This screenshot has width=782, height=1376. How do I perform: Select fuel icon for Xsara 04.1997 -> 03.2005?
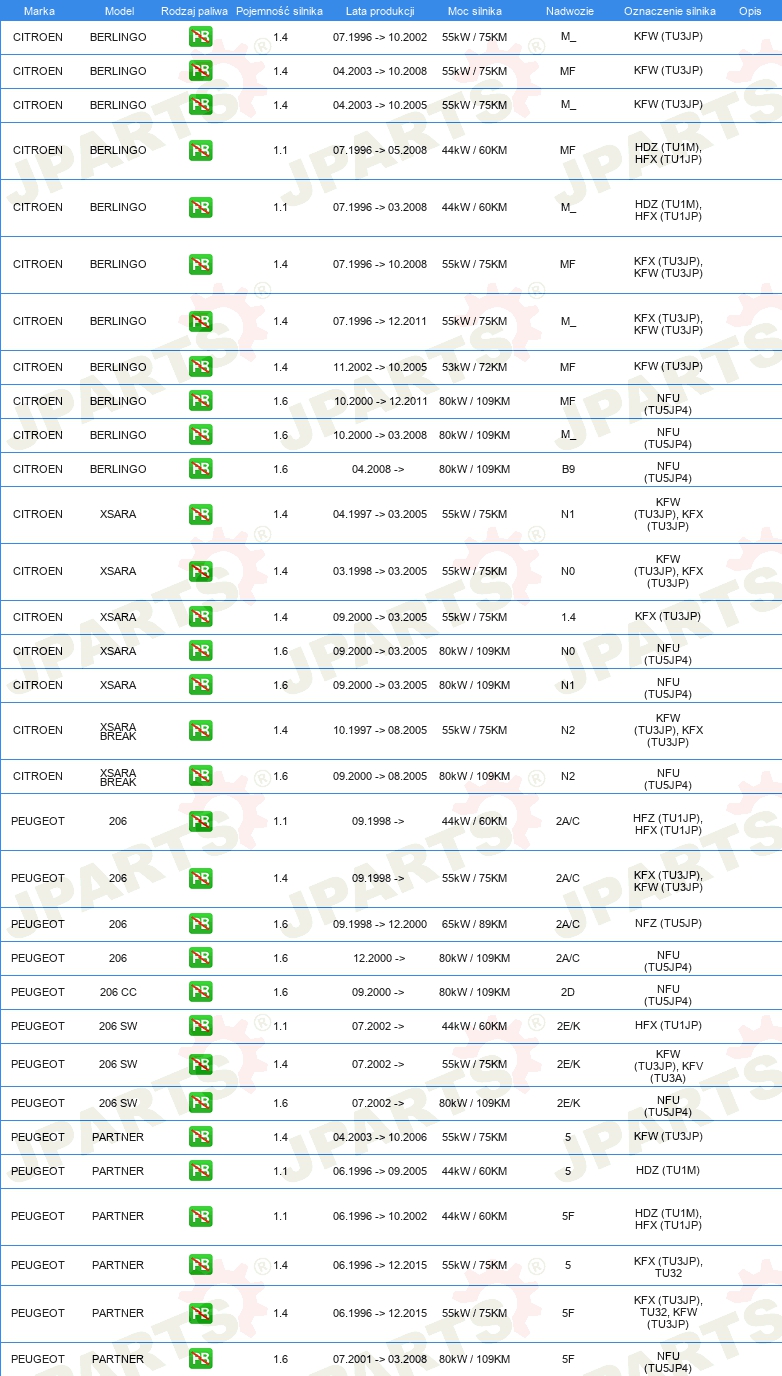click(x=201, y=515)
